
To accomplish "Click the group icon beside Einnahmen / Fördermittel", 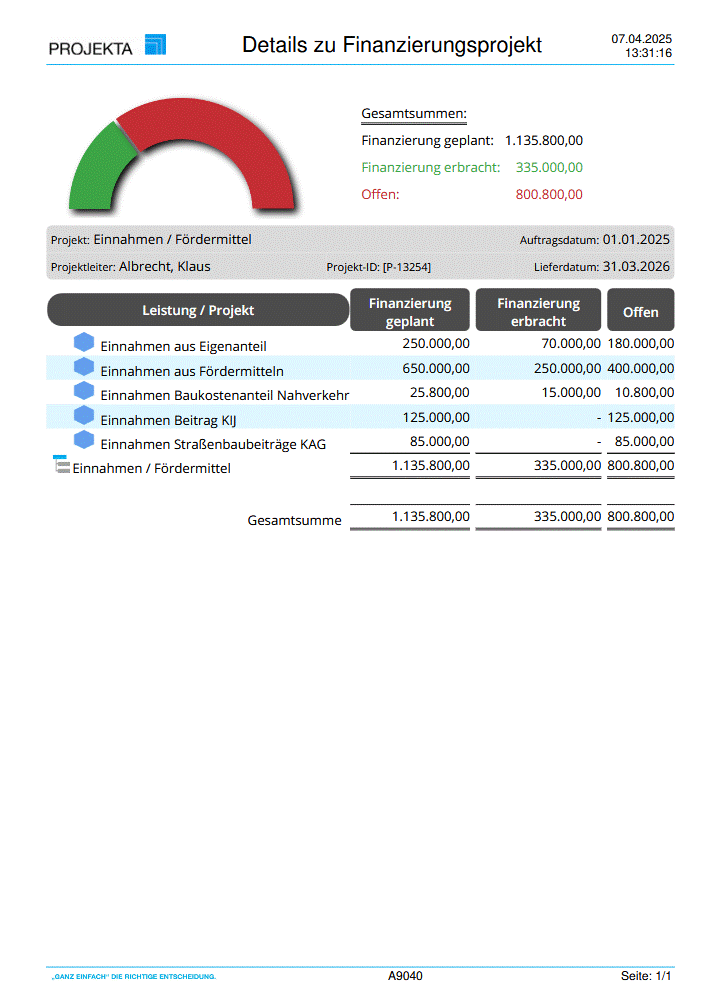I will [61, 465].
